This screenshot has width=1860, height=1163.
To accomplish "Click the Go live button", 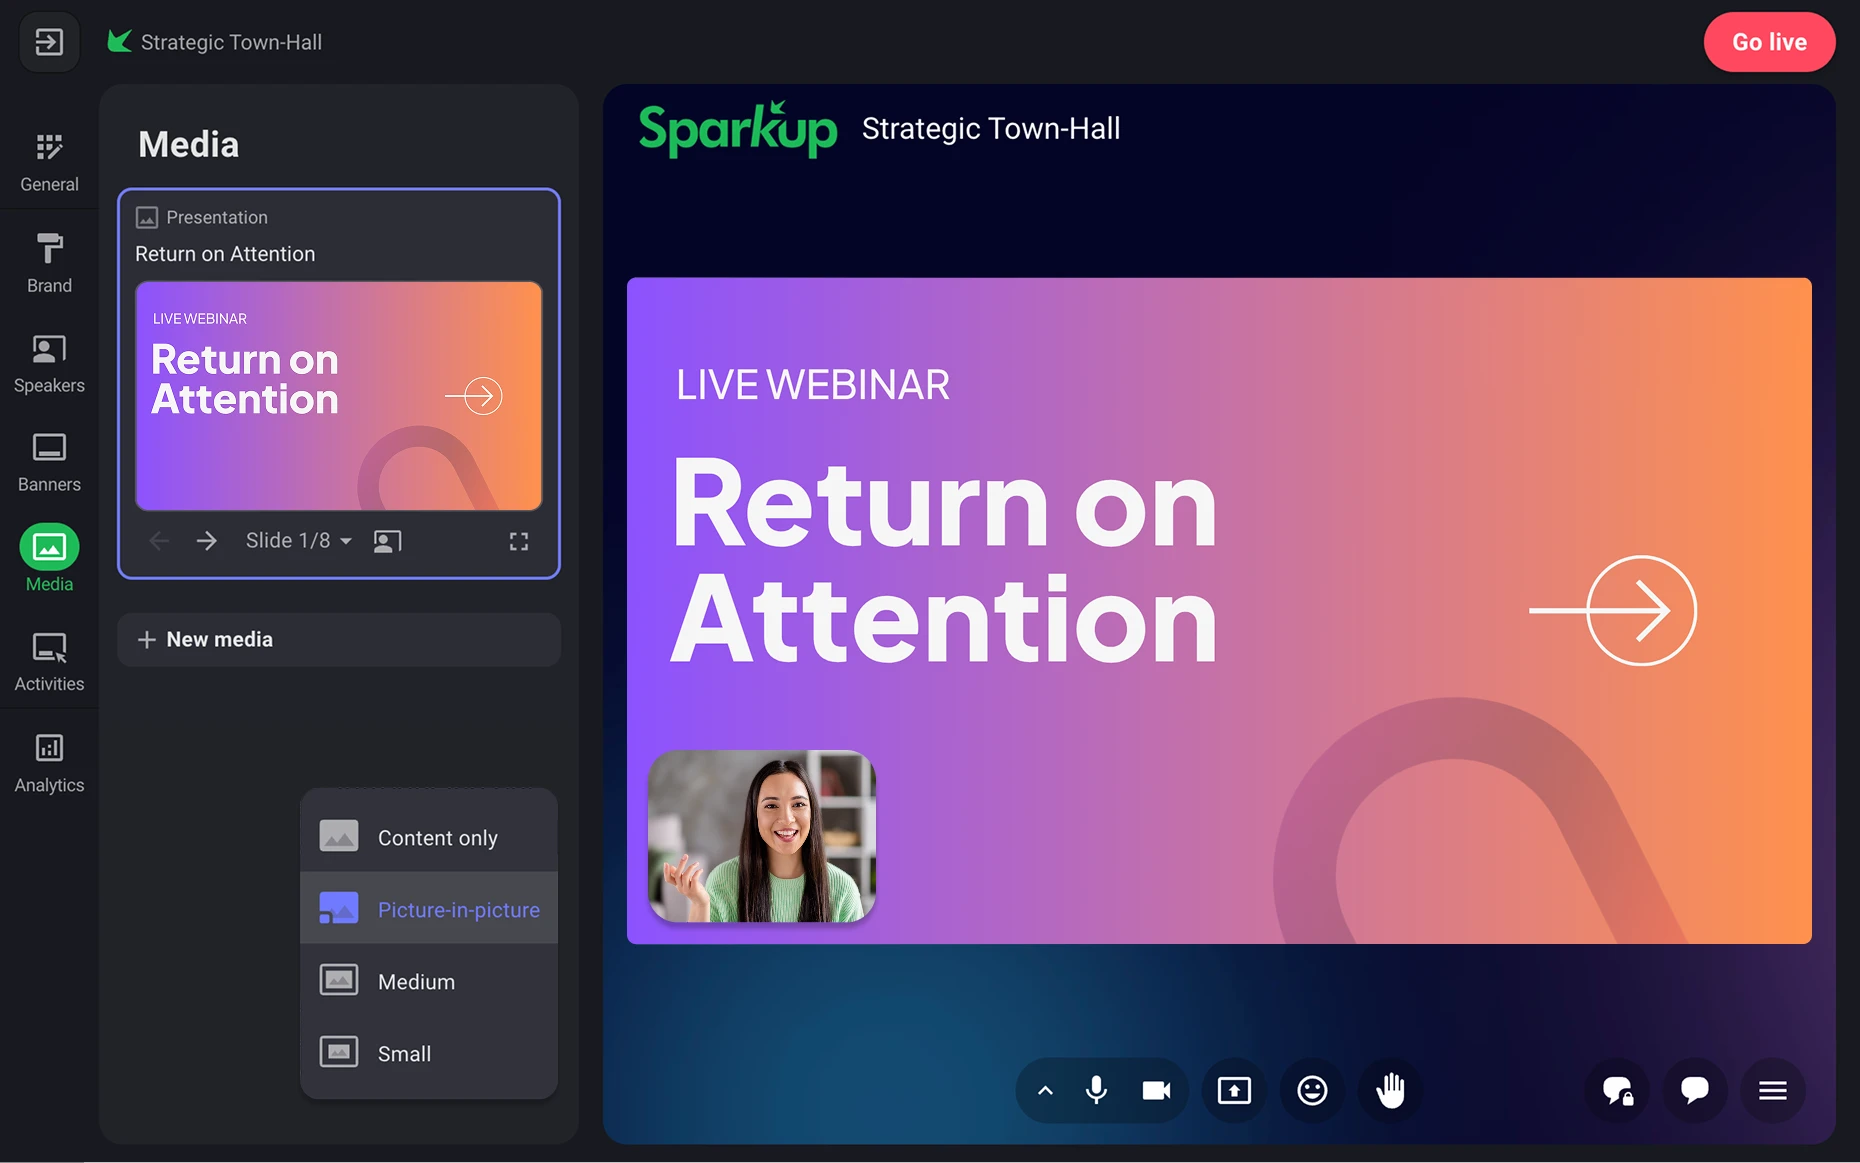I will point(1769,42).
